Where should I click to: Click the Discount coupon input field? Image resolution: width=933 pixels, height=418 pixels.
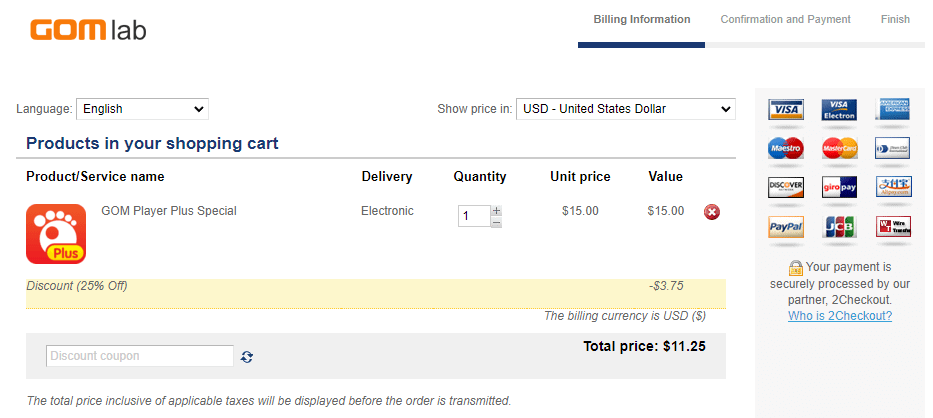[140, 356]
